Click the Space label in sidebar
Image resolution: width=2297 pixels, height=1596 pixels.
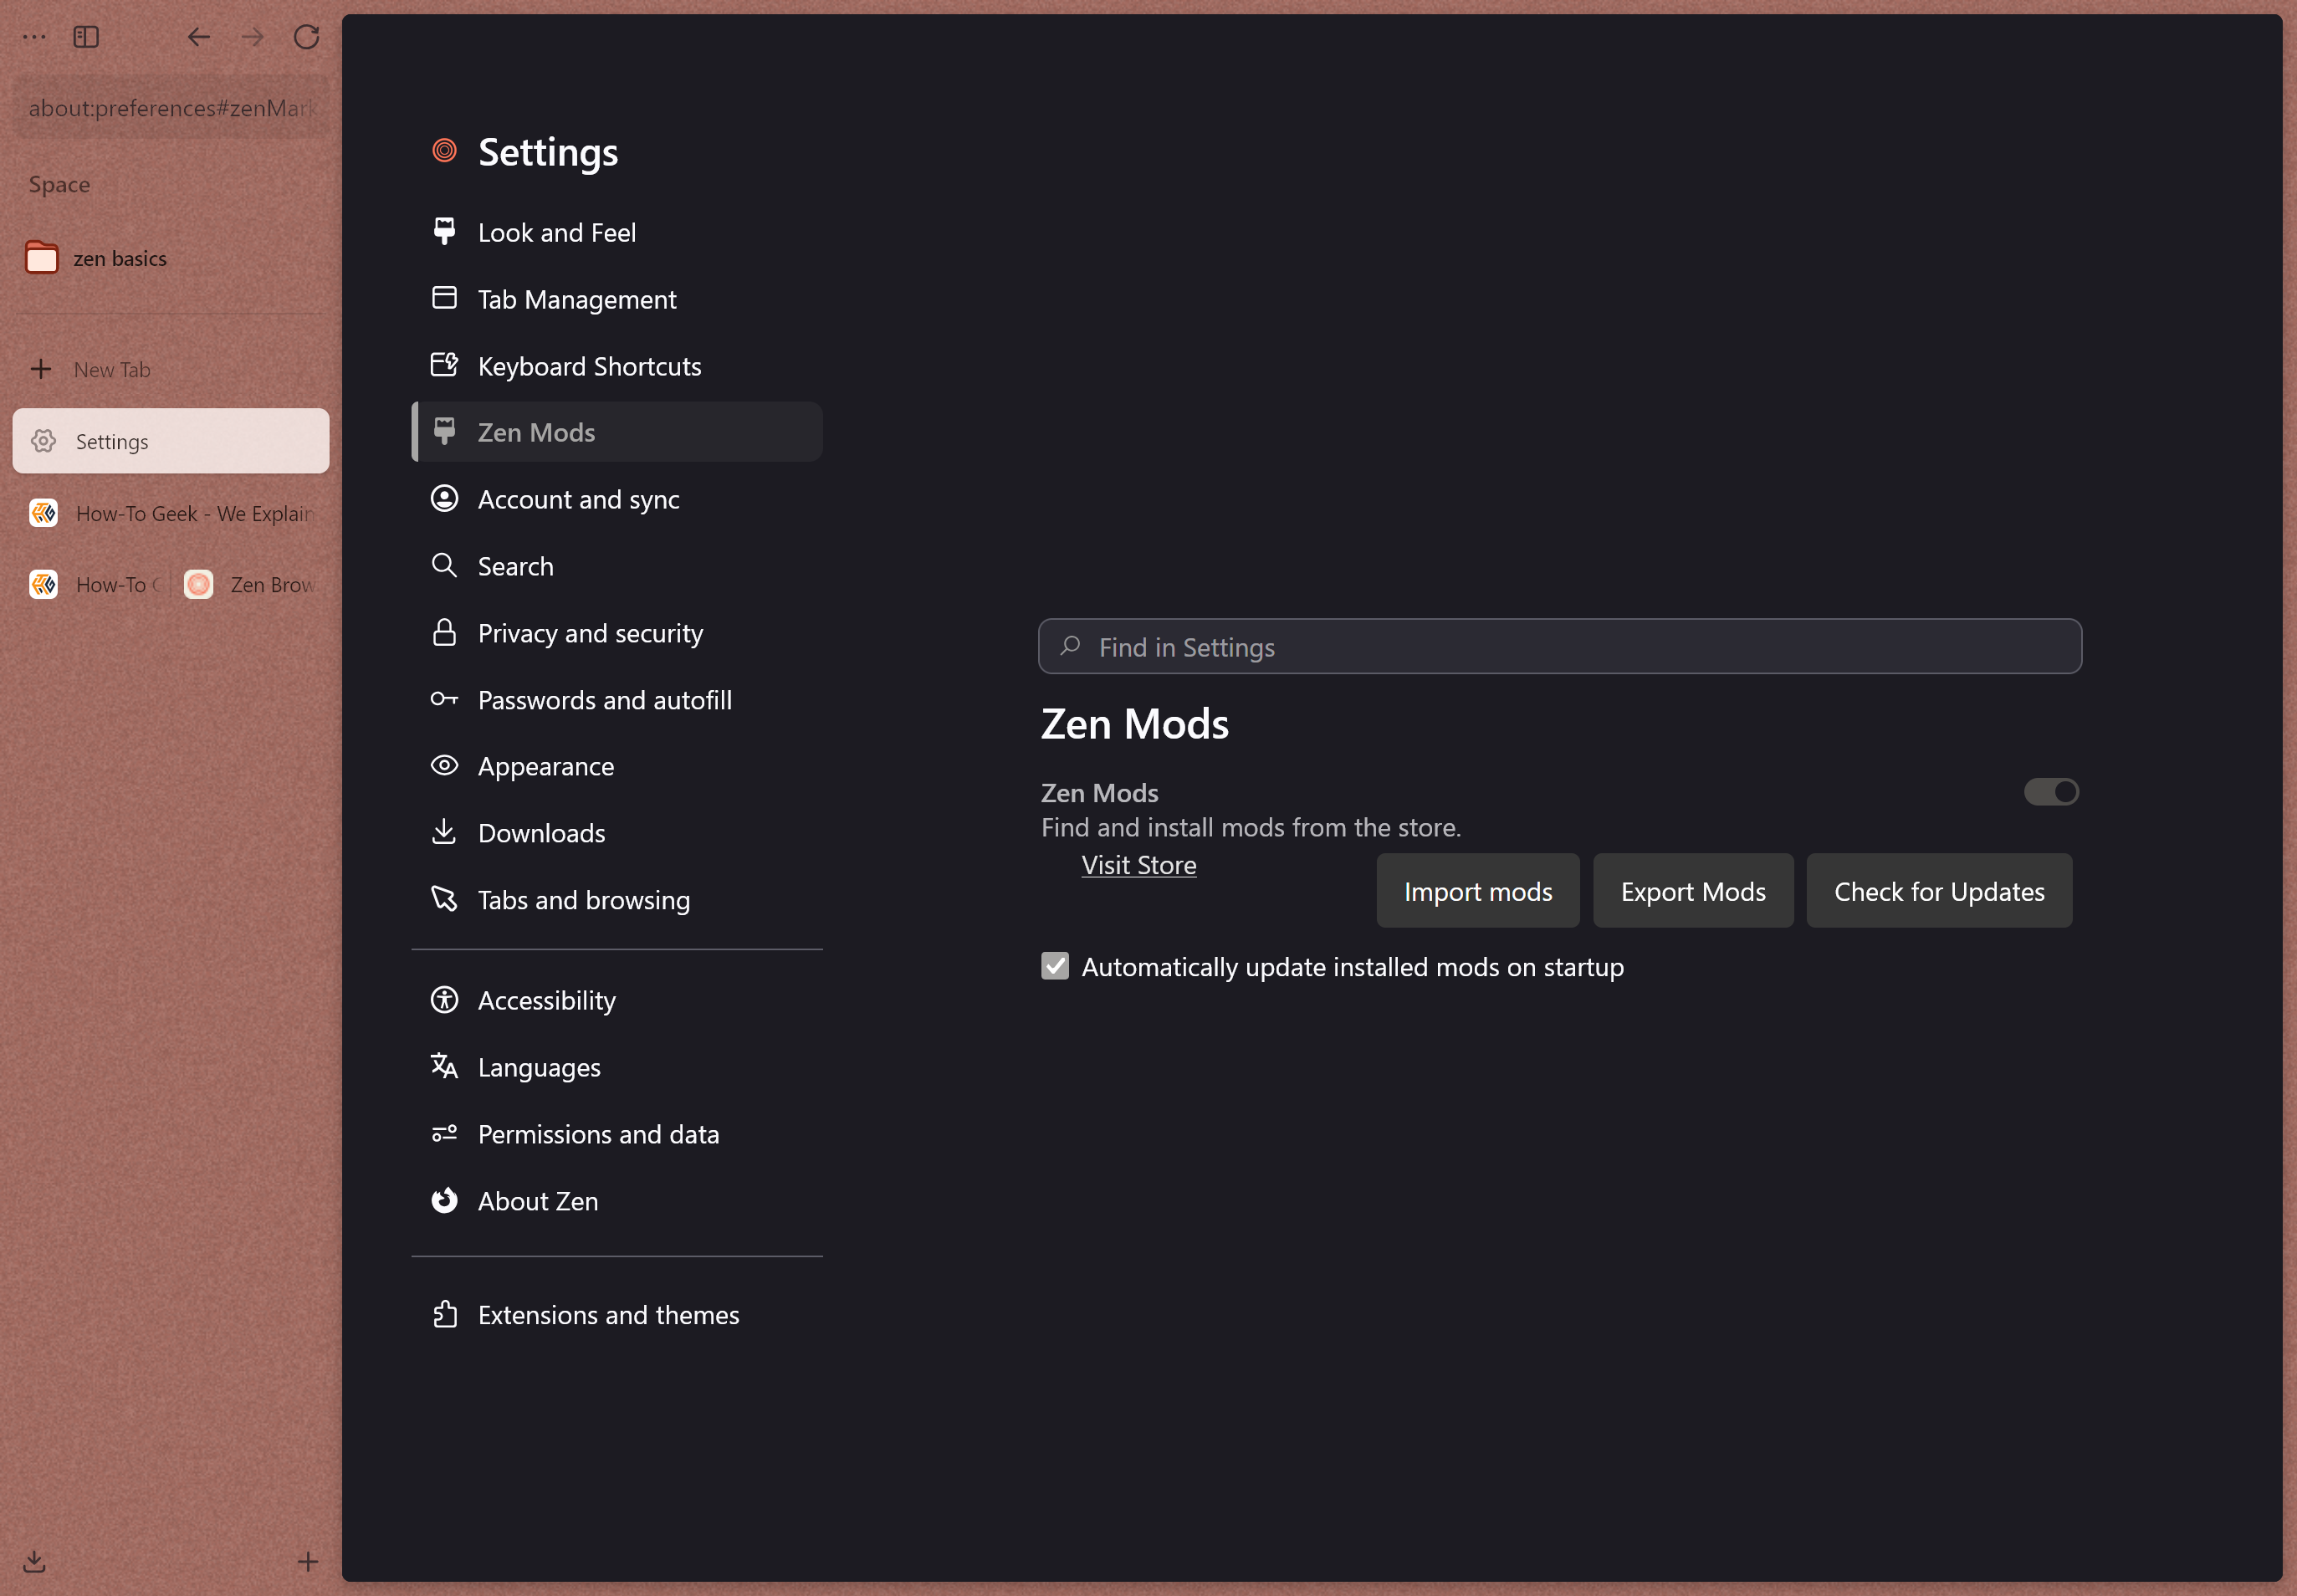59,184
